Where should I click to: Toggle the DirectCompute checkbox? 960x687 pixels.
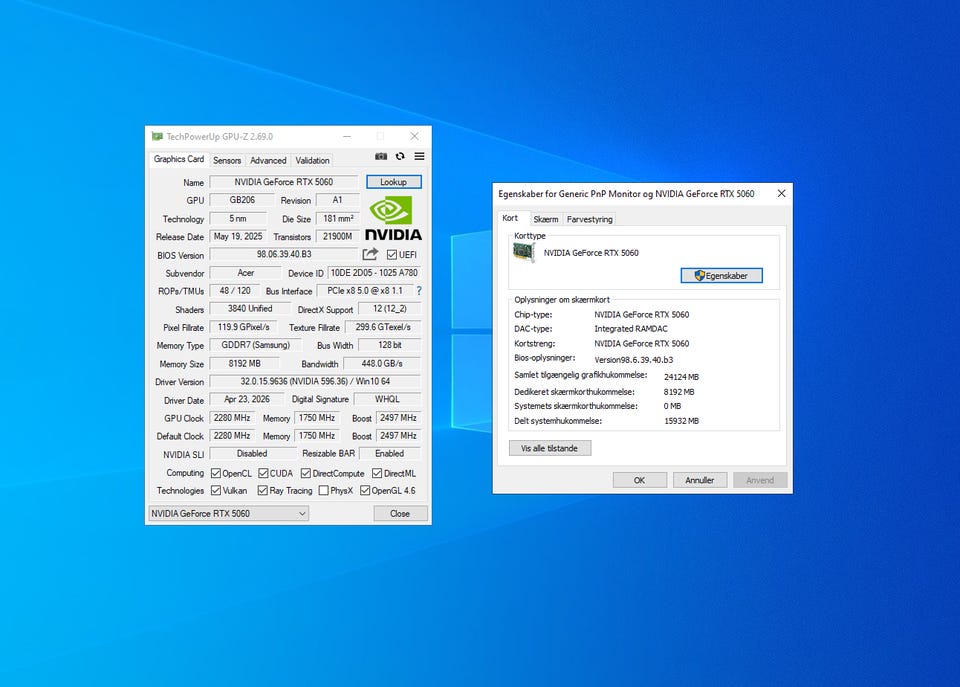pos(306,473)
